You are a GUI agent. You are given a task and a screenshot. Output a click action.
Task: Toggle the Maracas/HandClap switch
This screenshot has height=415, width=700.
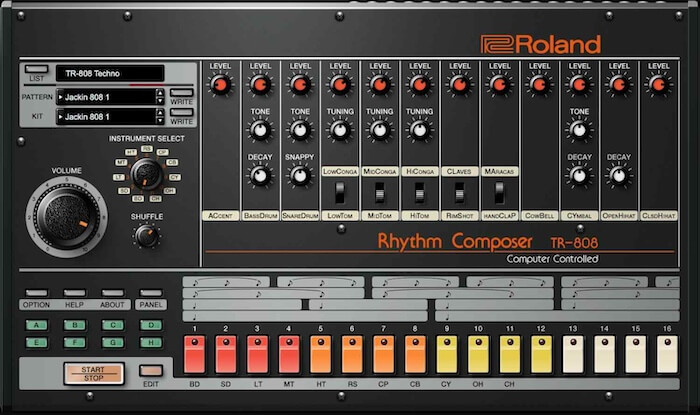500,192
